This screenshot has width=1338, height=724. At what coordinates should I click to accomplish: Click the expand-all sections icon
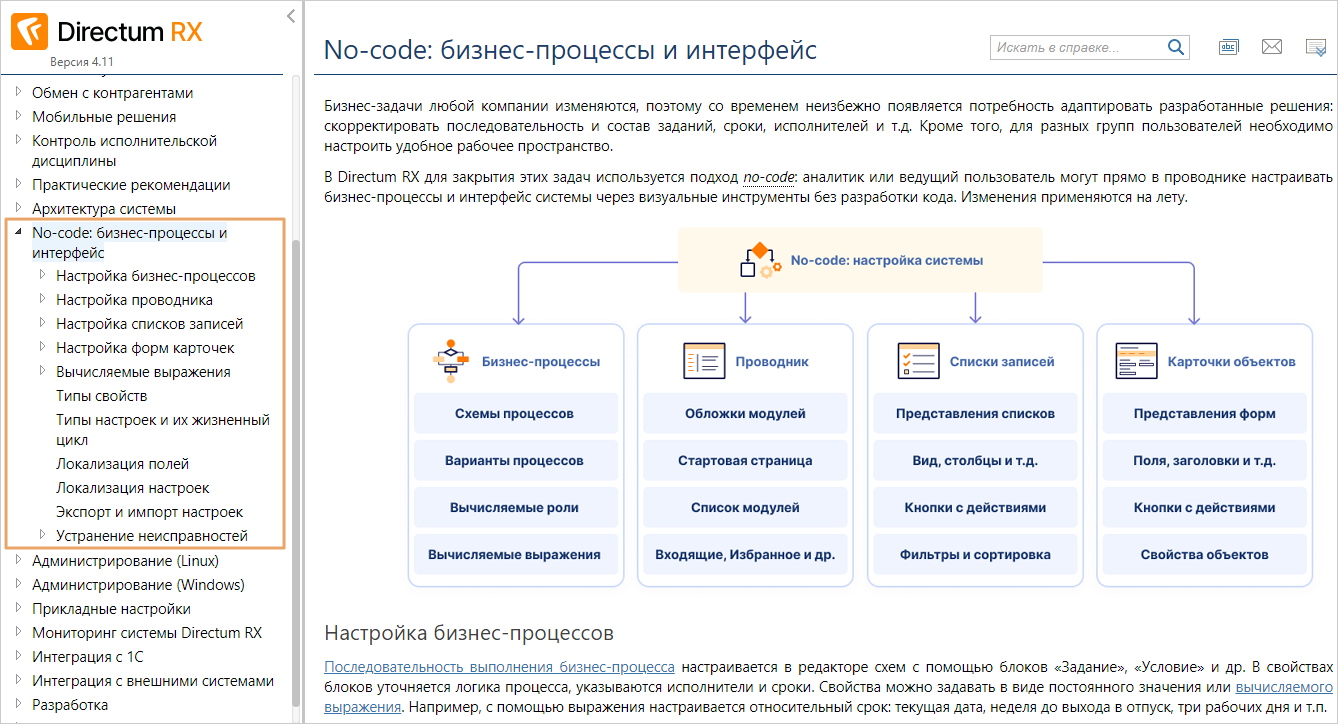pyautogui.click(x=1315, y=48)
